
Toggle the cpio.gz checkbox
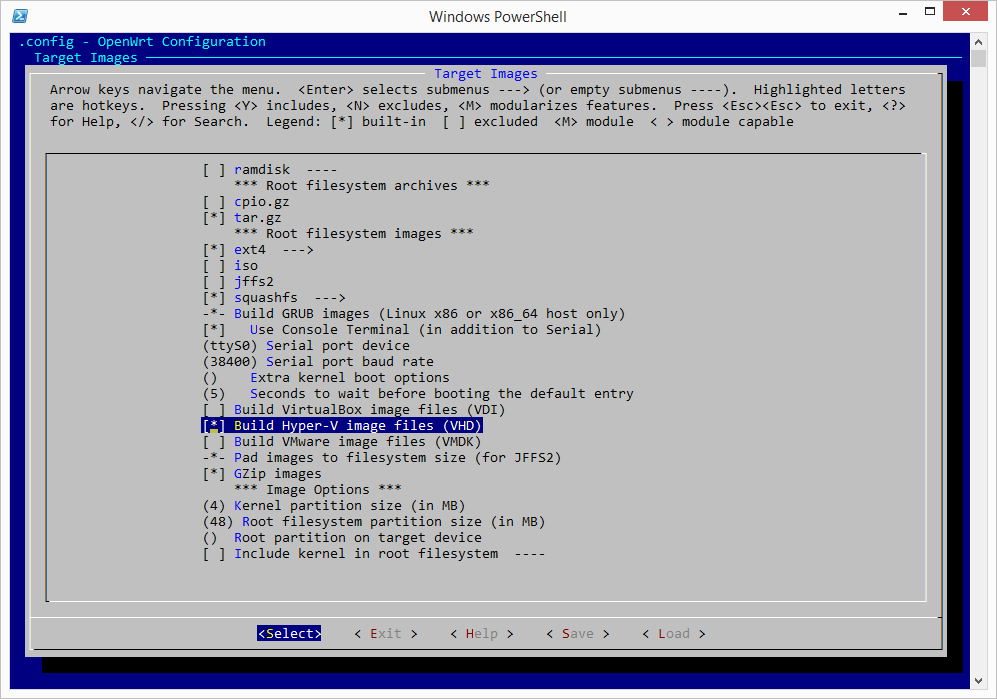pos(214,202)
